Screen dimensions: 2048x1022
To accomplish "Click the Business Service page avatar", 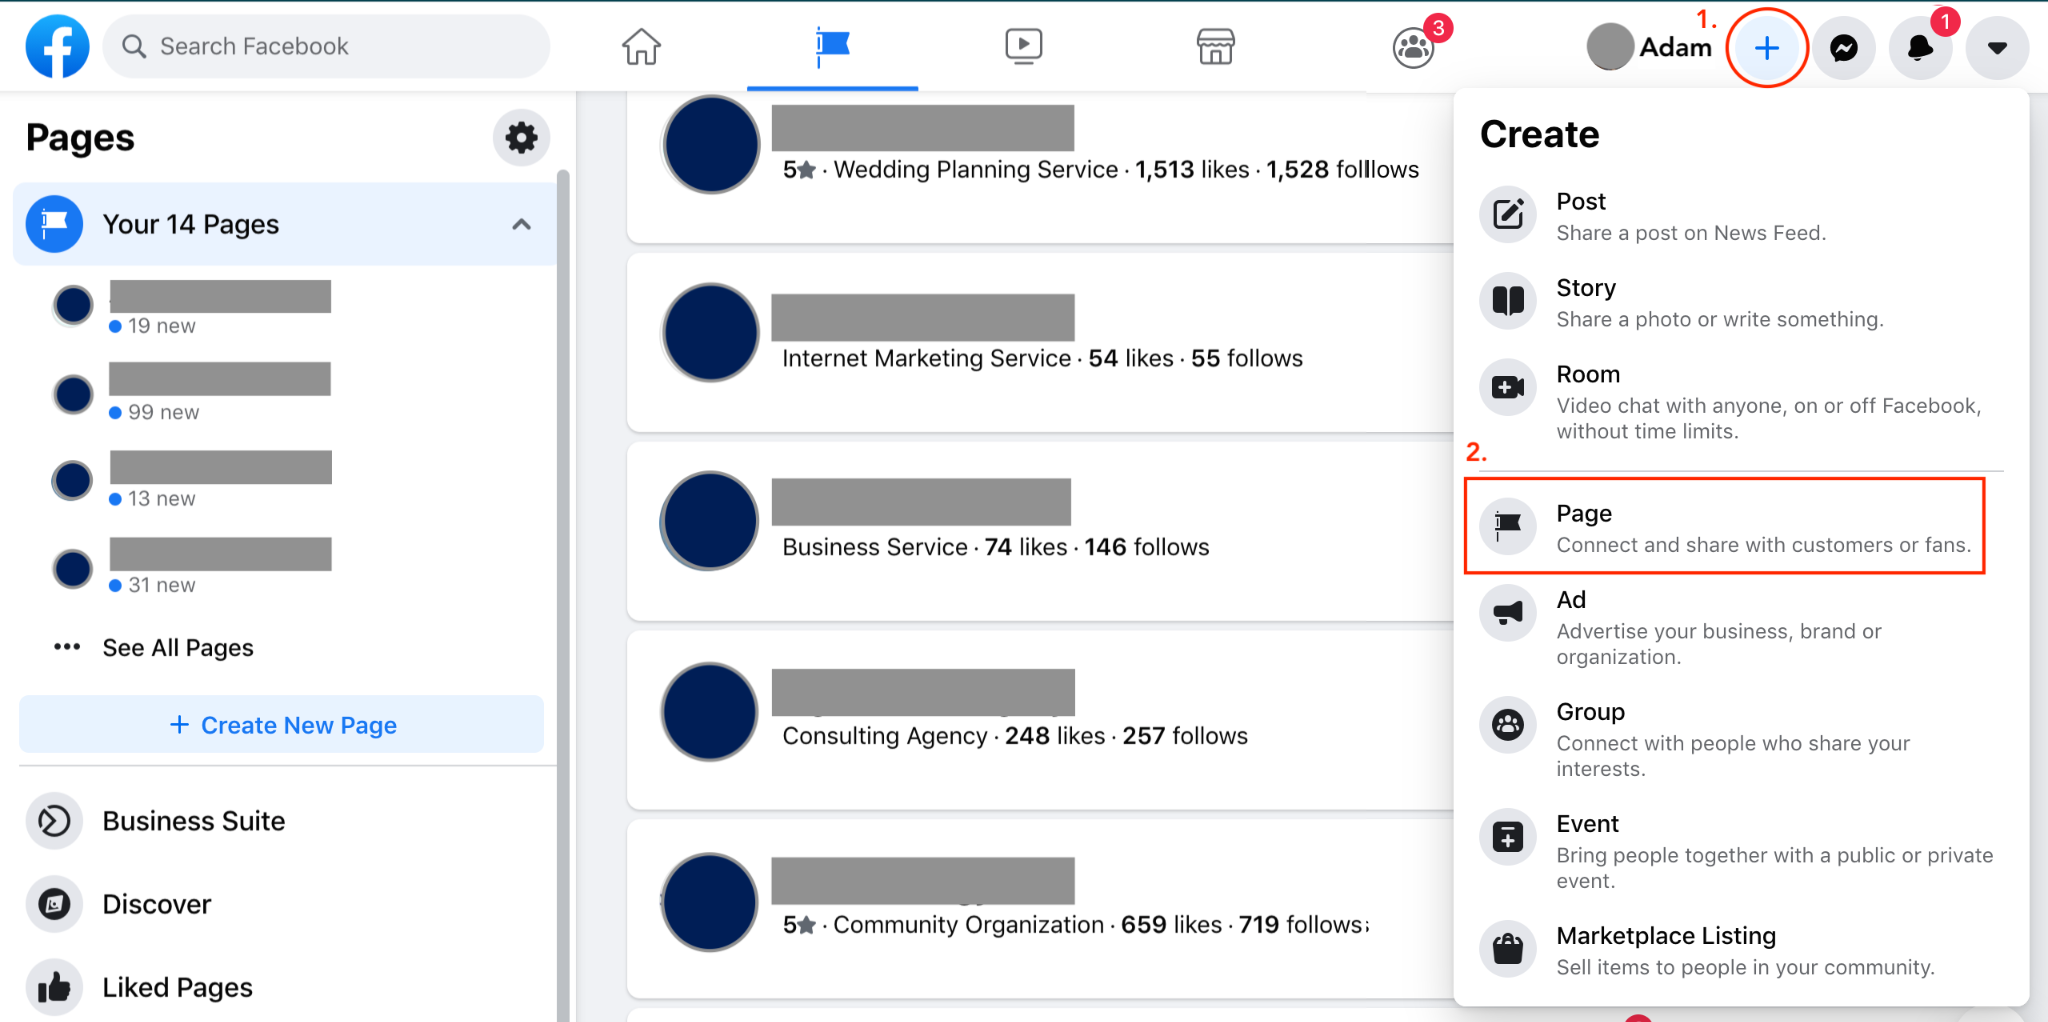I will point(710,521).
